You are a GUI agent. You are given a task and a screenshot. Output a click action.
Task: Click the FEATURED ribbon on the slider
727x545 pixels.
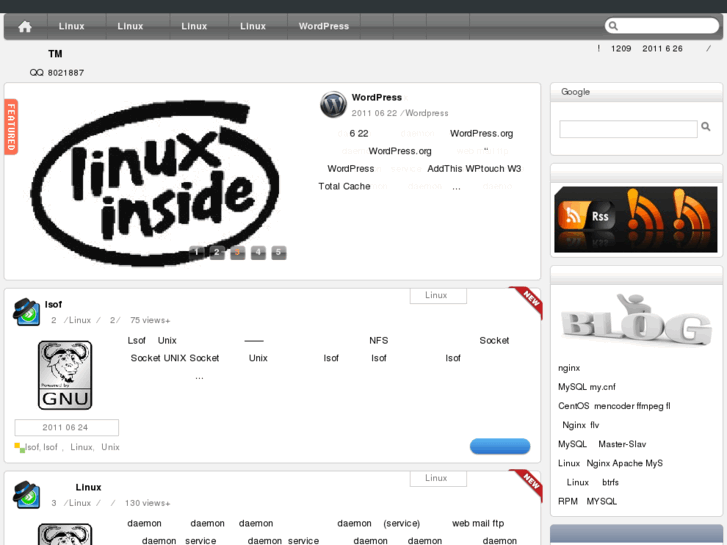(x=11, y=127)
